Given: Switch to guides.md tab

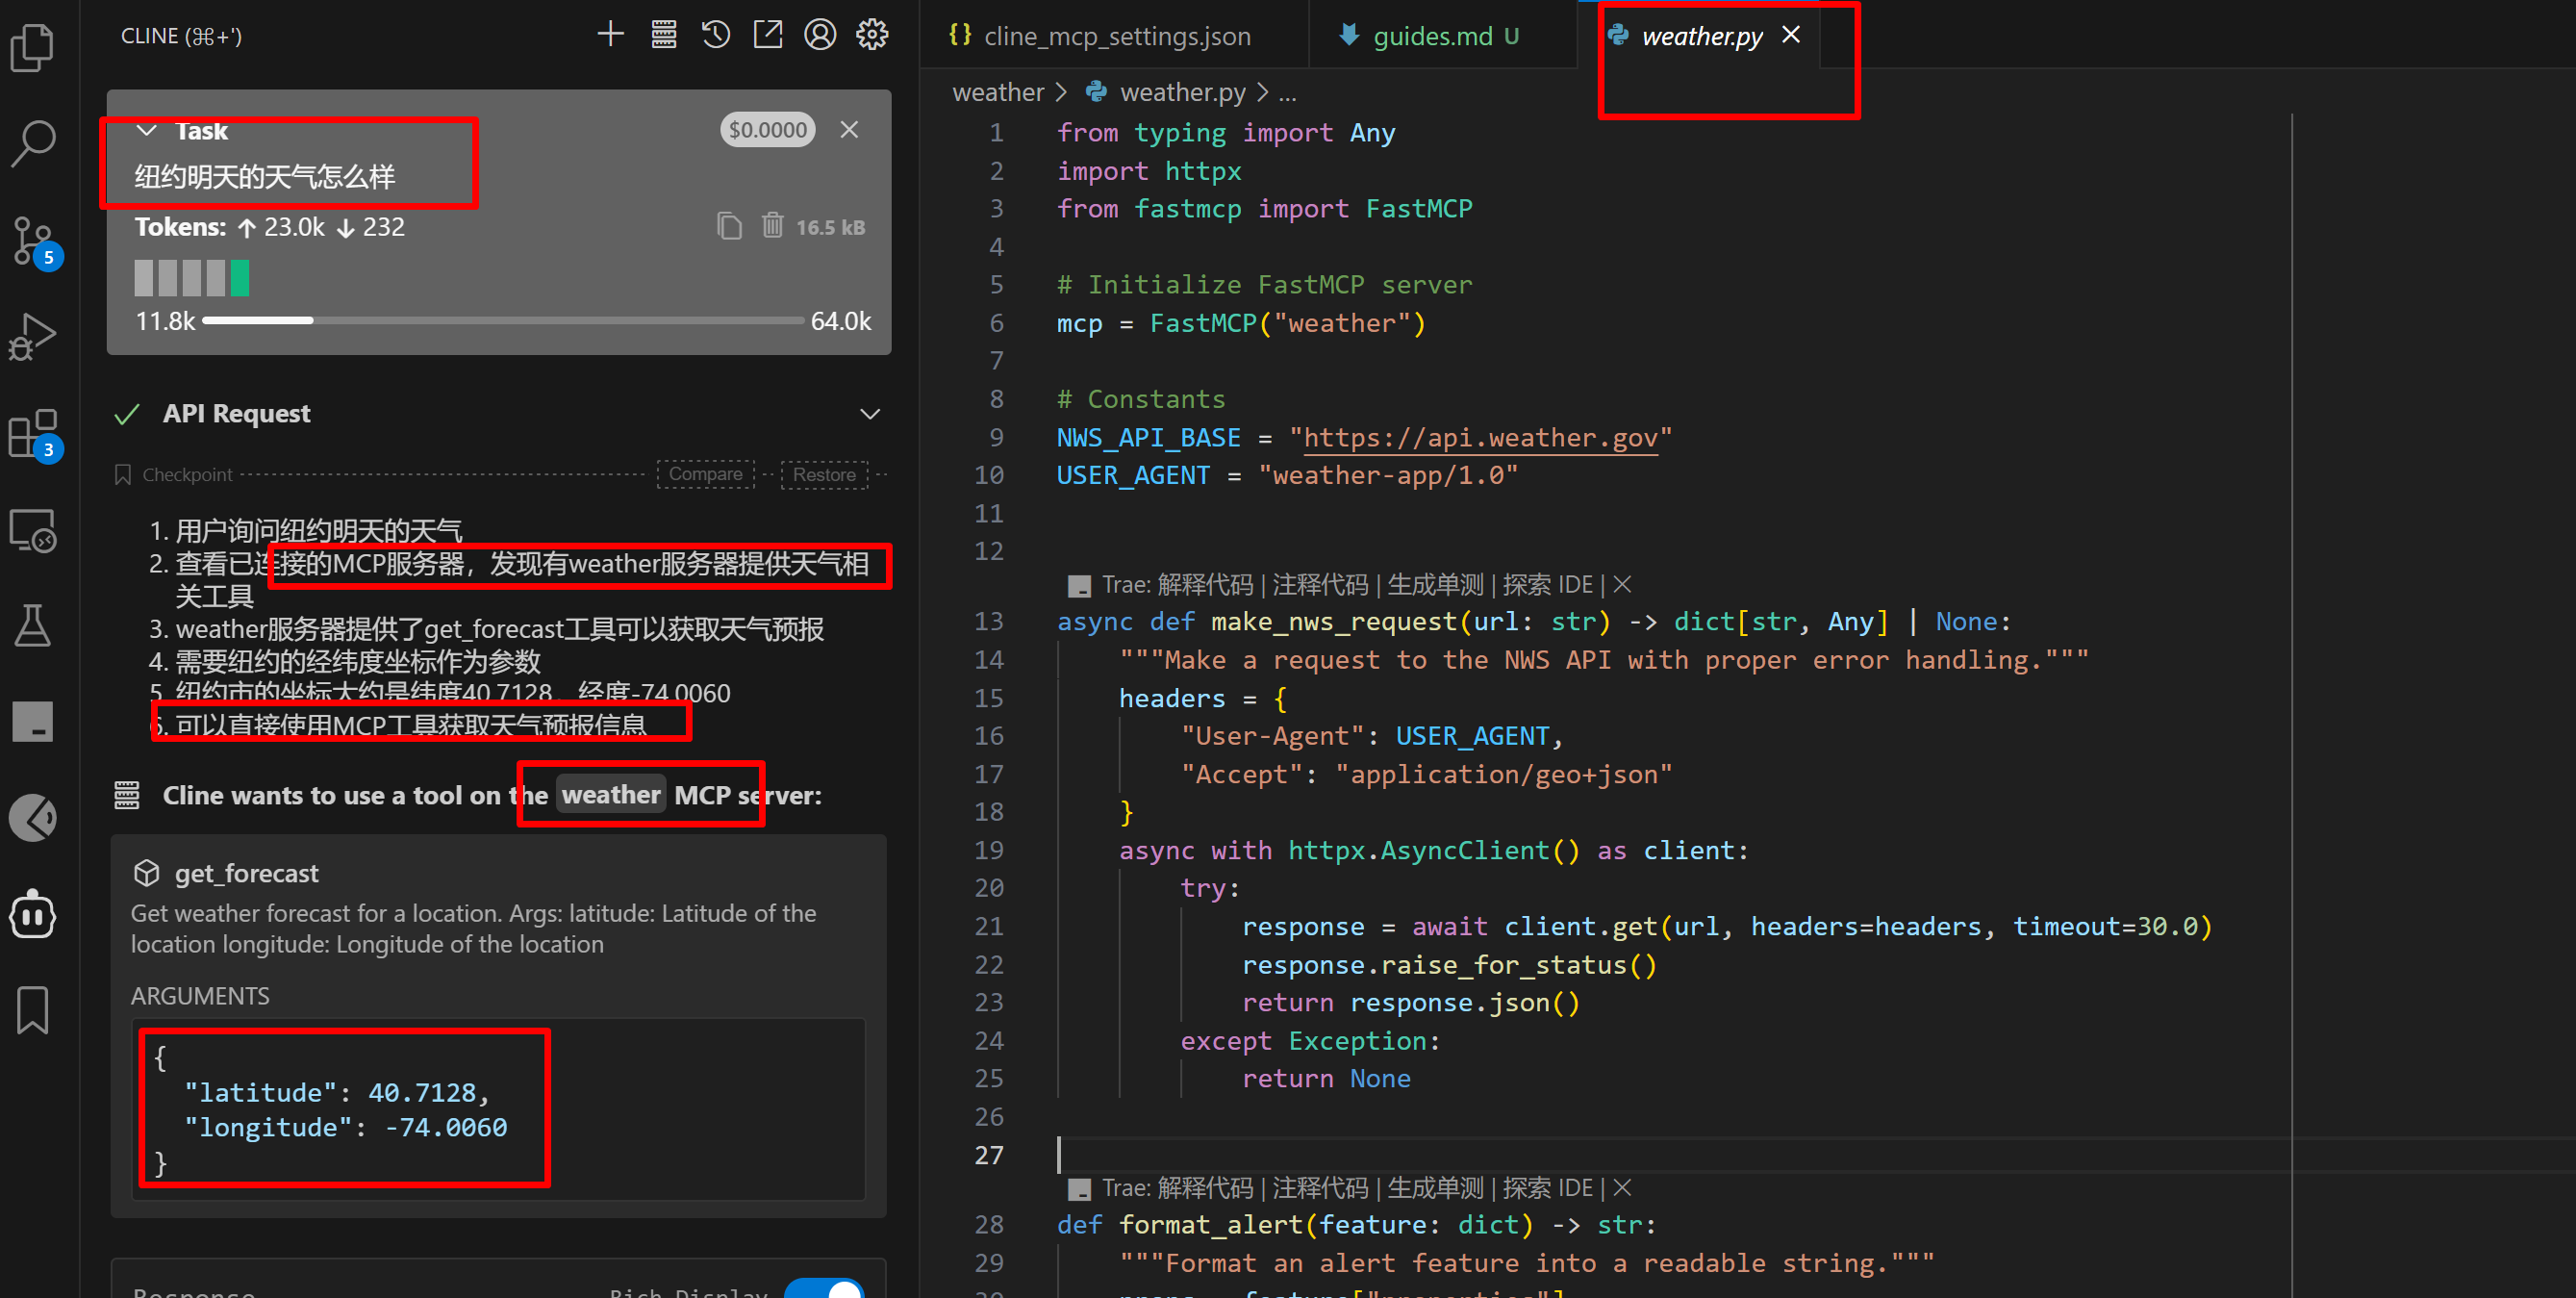Looking at the screenshot, I should point(1431,37).
